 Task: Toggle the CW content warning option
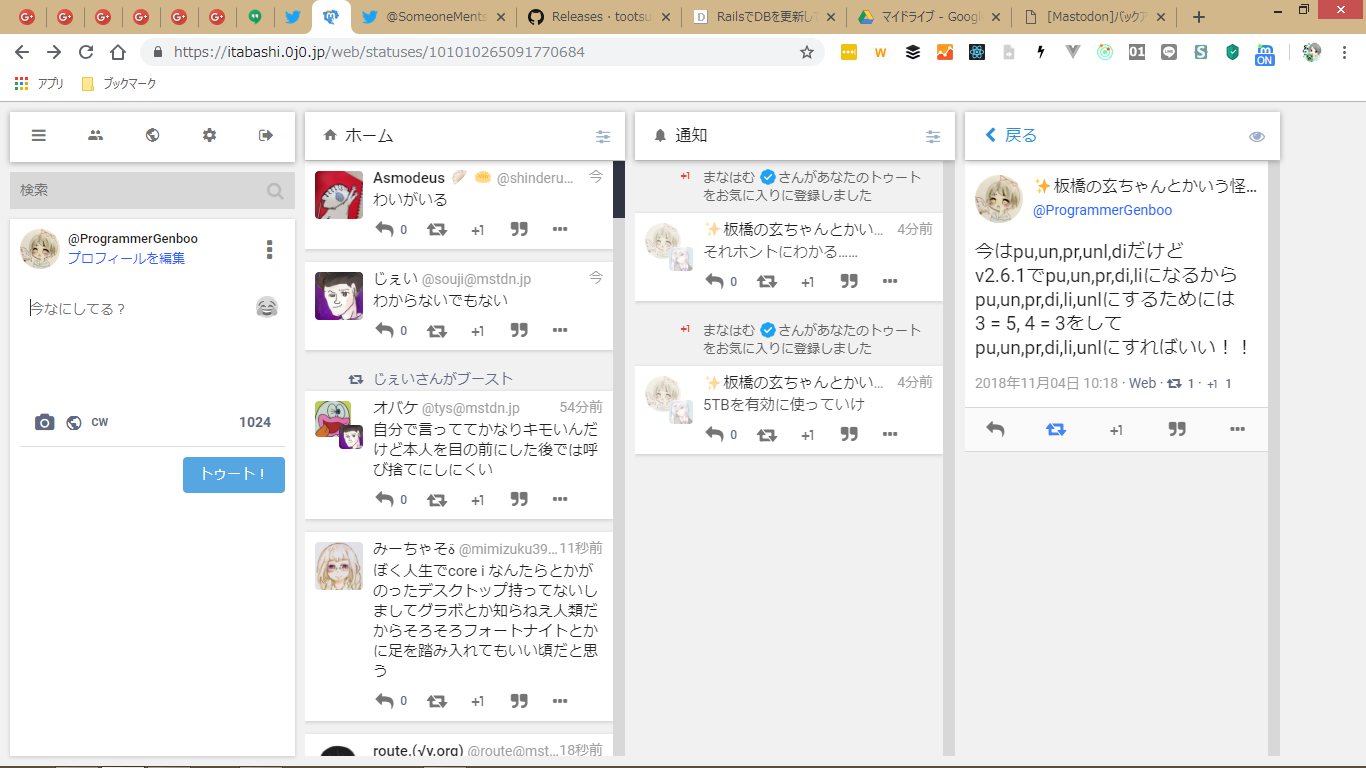[100, 423]
